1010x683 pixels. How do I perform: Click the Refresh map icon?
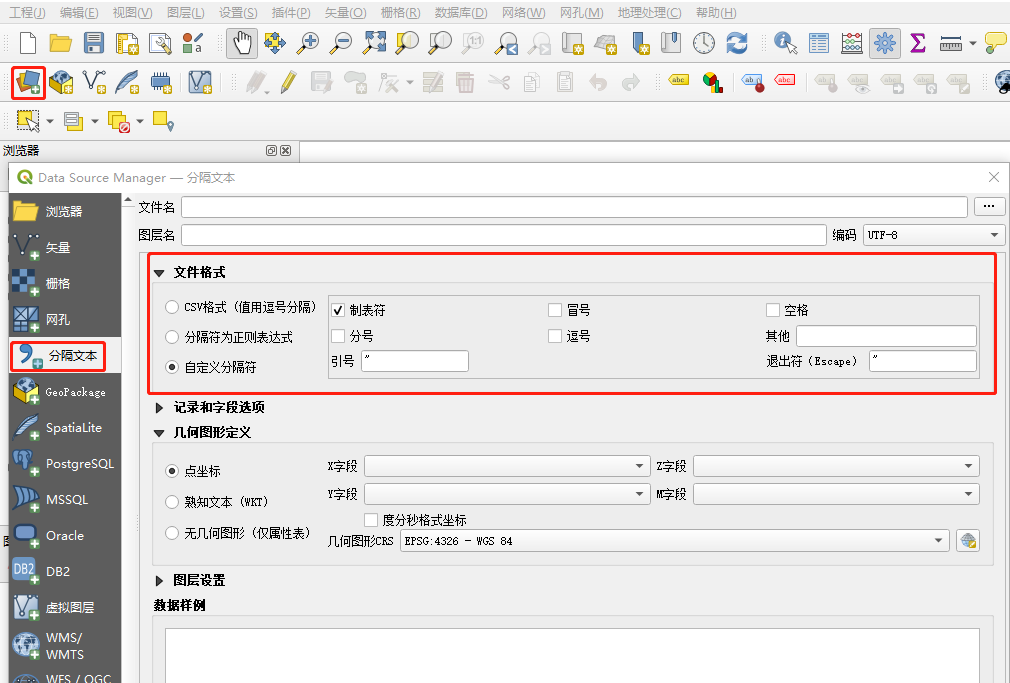[x=737, y=43]
